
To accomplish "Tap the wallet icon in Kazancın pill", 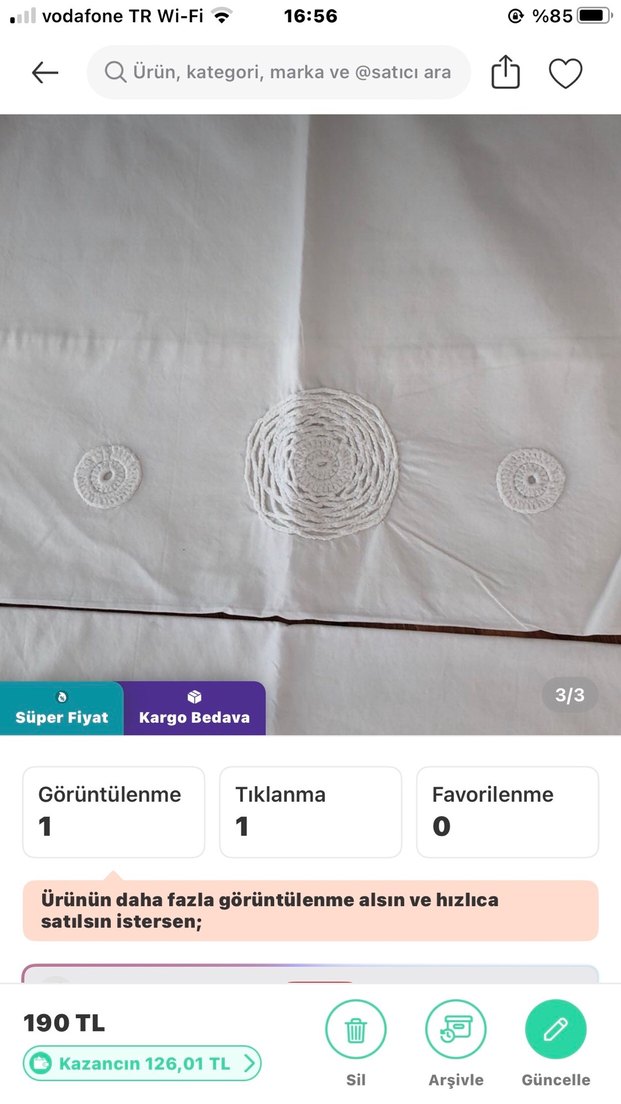I will [42, 1063].
